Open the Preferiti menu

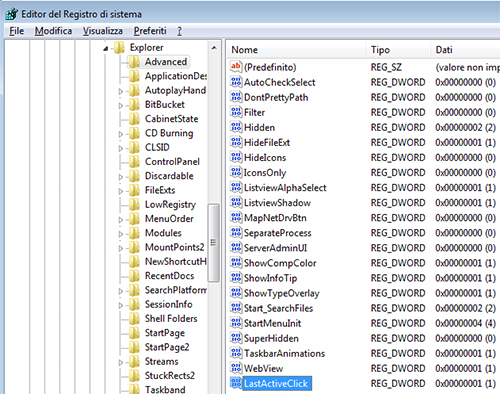click(150, 31)
